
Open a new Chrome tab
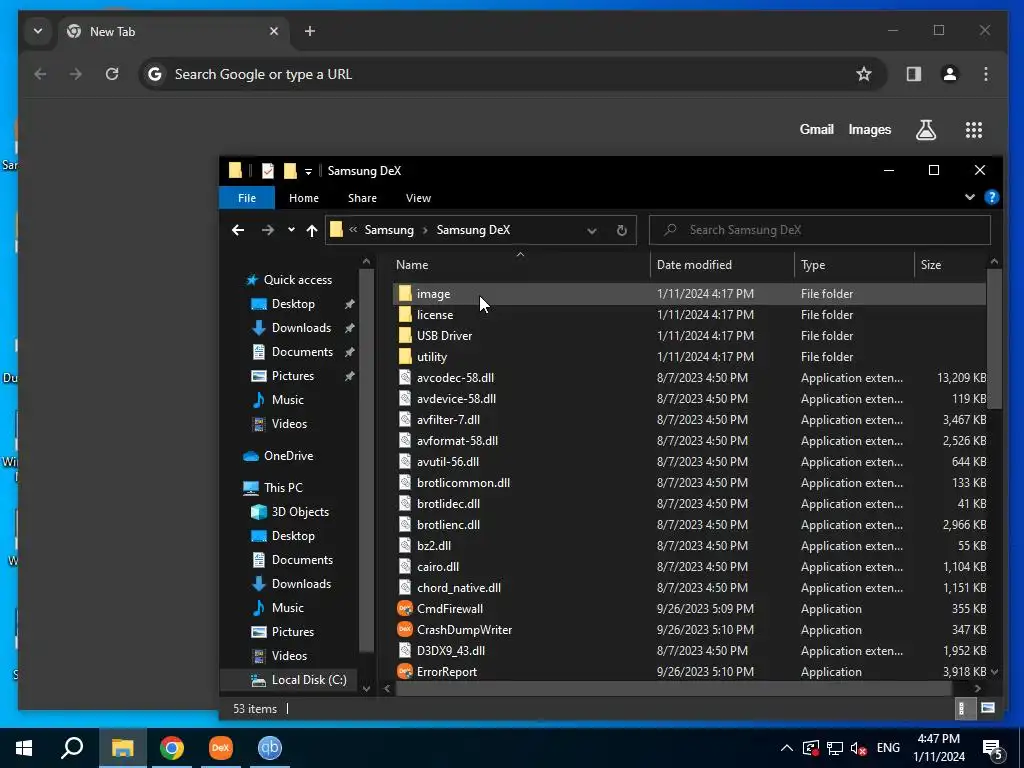[x=310, y=31]
